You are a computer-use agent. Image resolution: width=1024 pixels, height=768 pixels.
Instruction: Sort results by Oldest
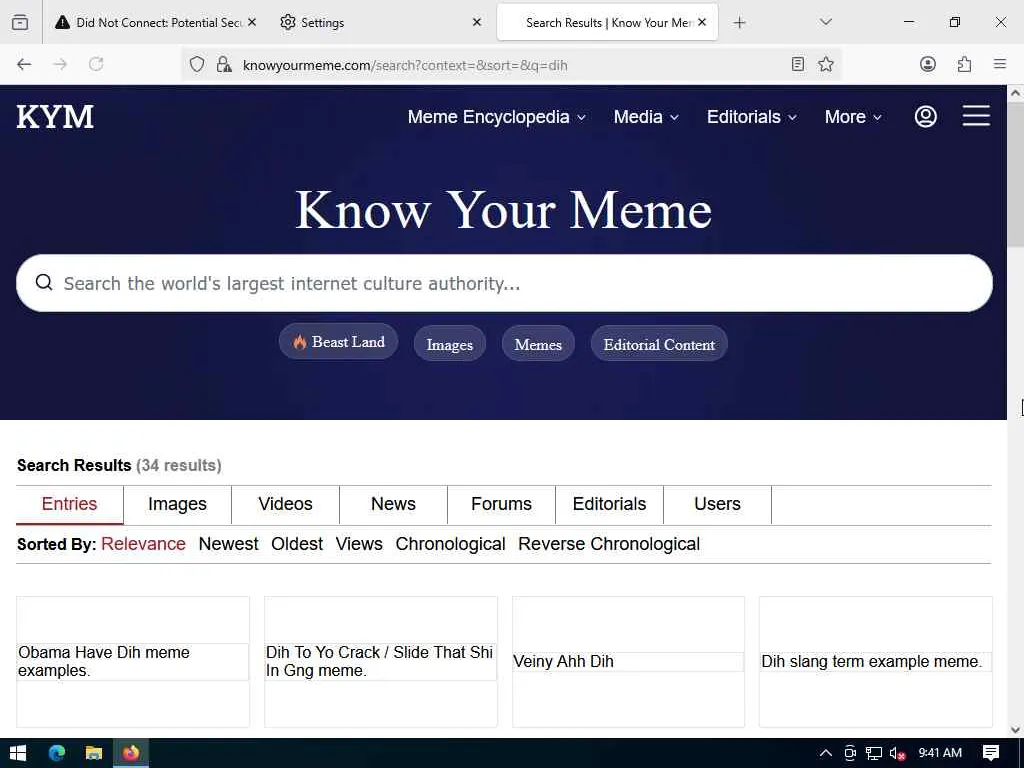coord(297,544)
